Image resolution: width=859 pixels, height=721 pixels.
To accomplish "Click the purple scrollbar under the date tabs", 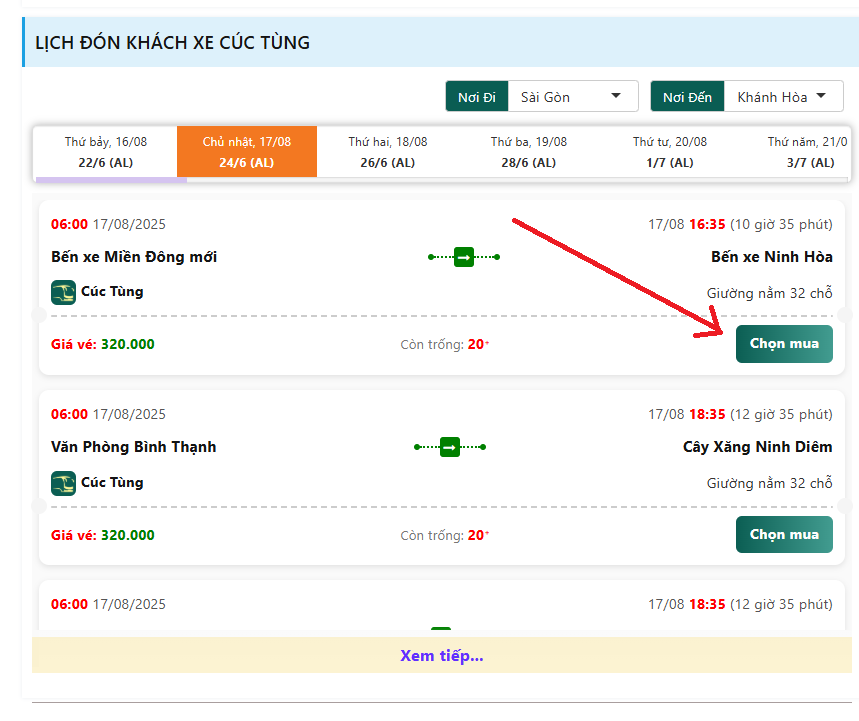I will [x=111, y=180].
